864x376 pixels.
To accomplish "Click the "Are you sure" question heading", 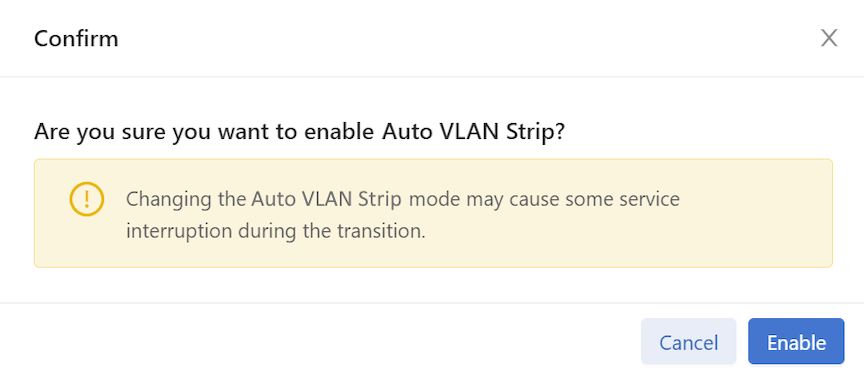I will coord(300,132).
